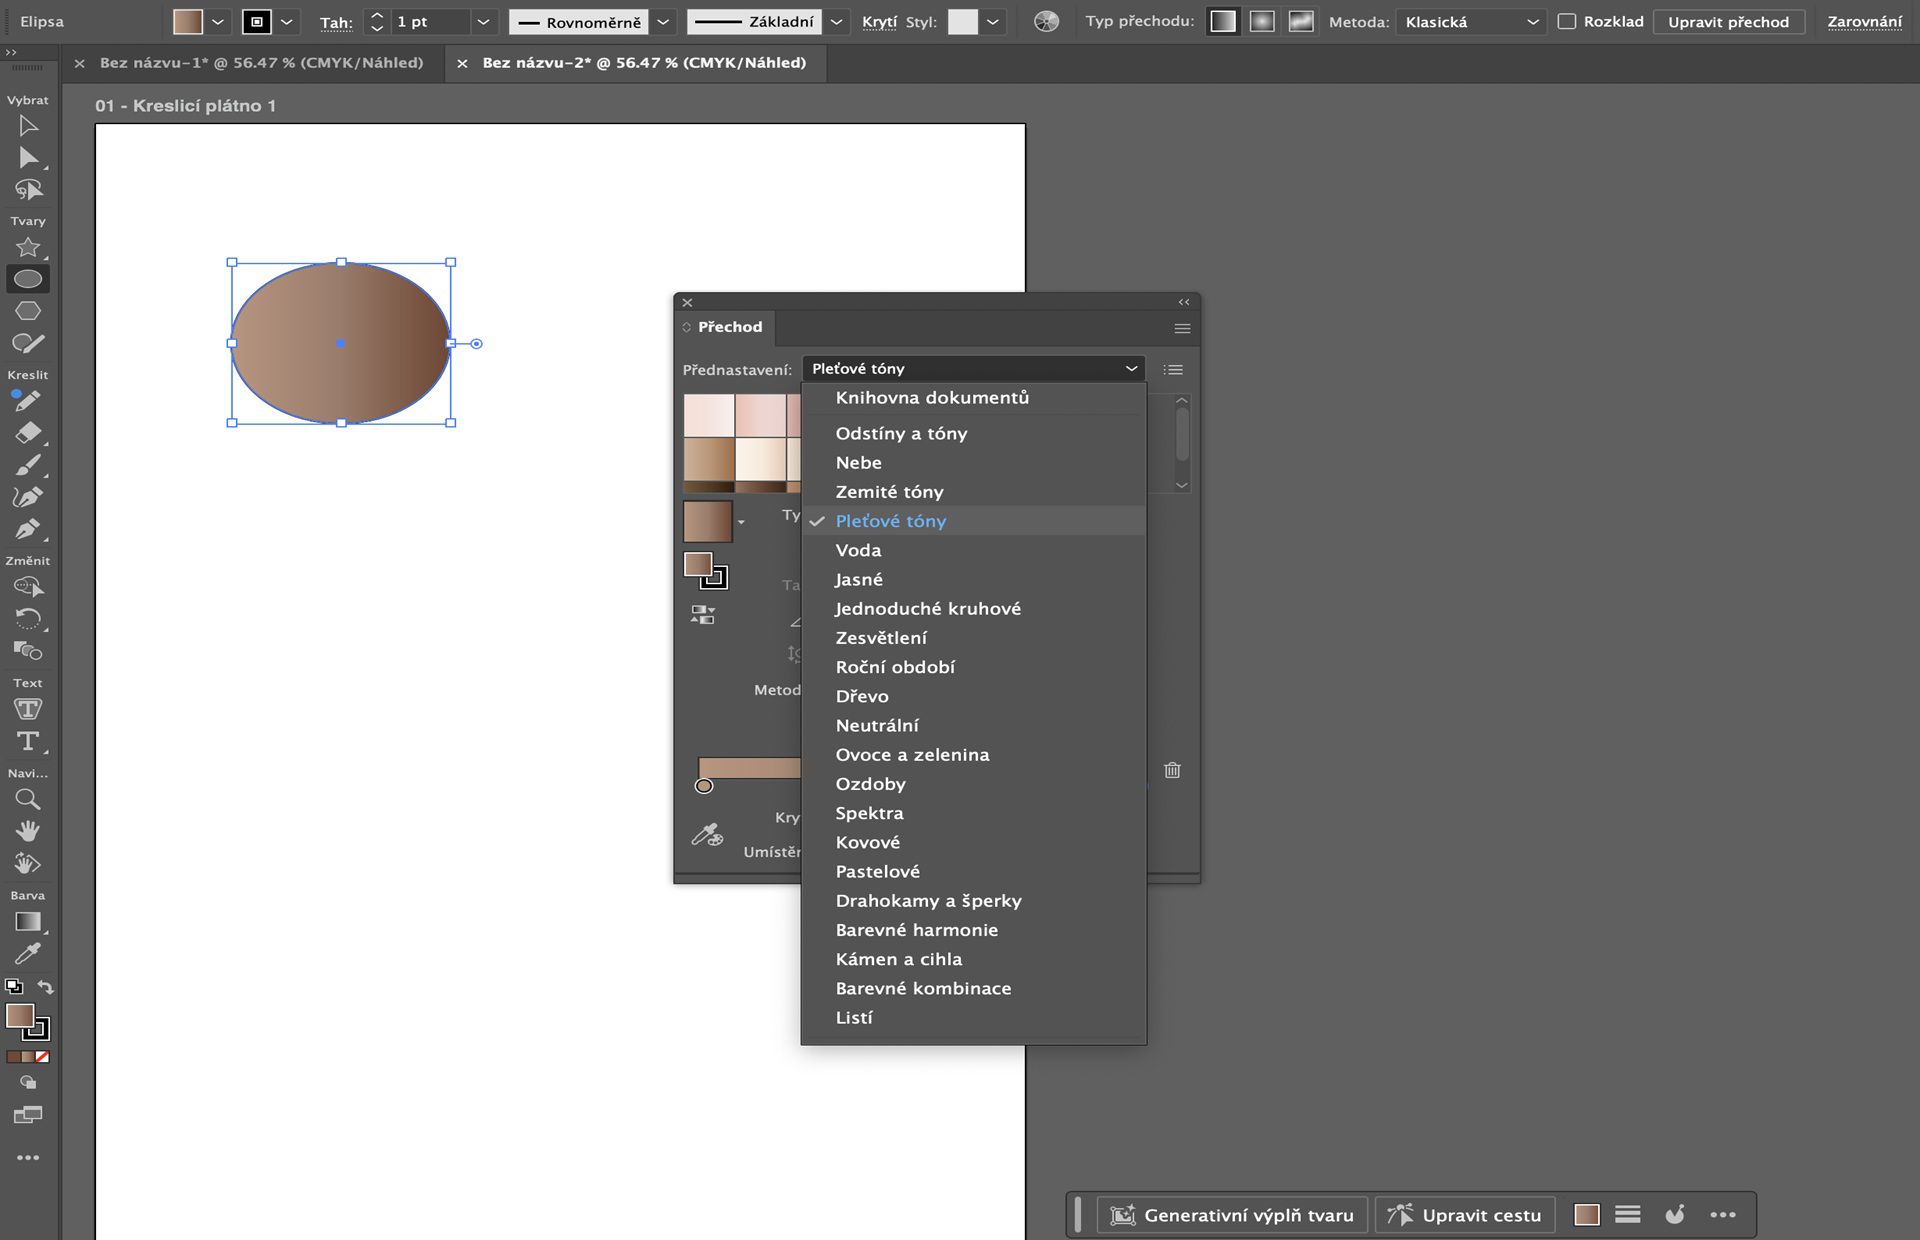1920x1240 pixels.
Task: Click Generativní výplň tvaru button
Action: [1233, 1215]
